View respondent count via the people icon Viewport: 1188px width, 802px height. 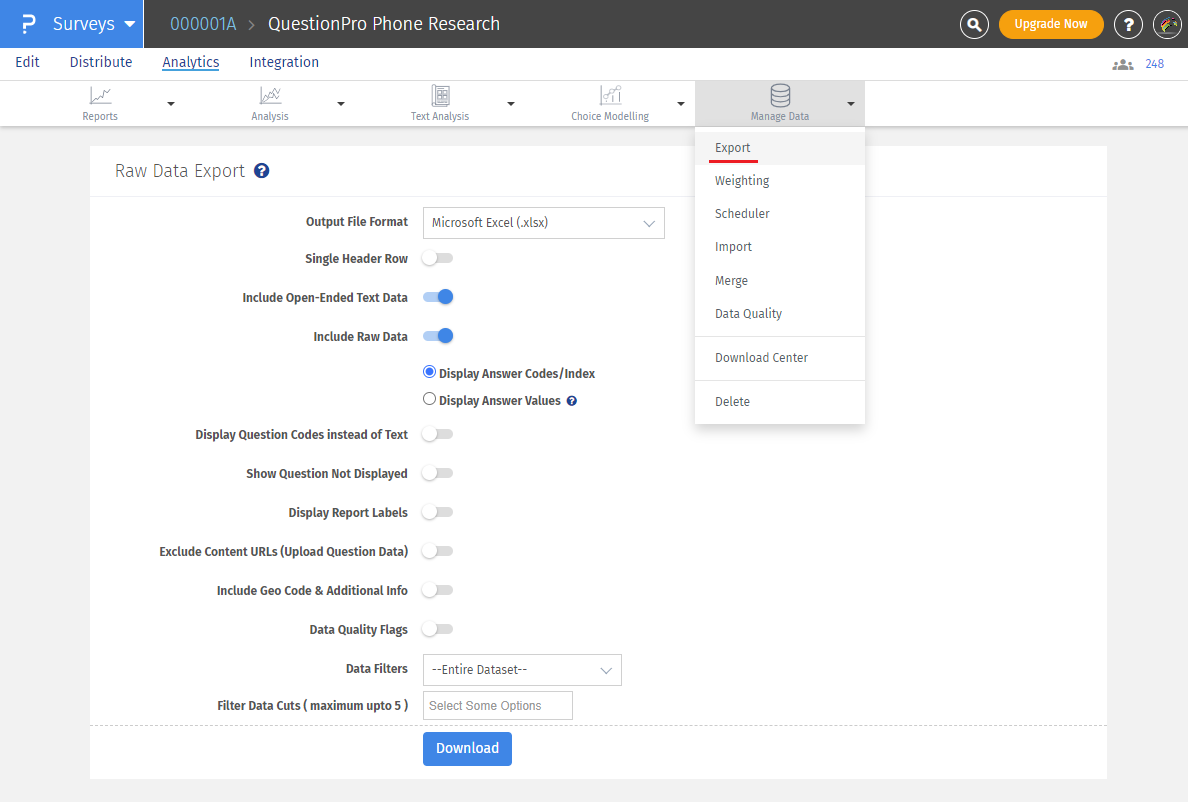pos(1122,63)
